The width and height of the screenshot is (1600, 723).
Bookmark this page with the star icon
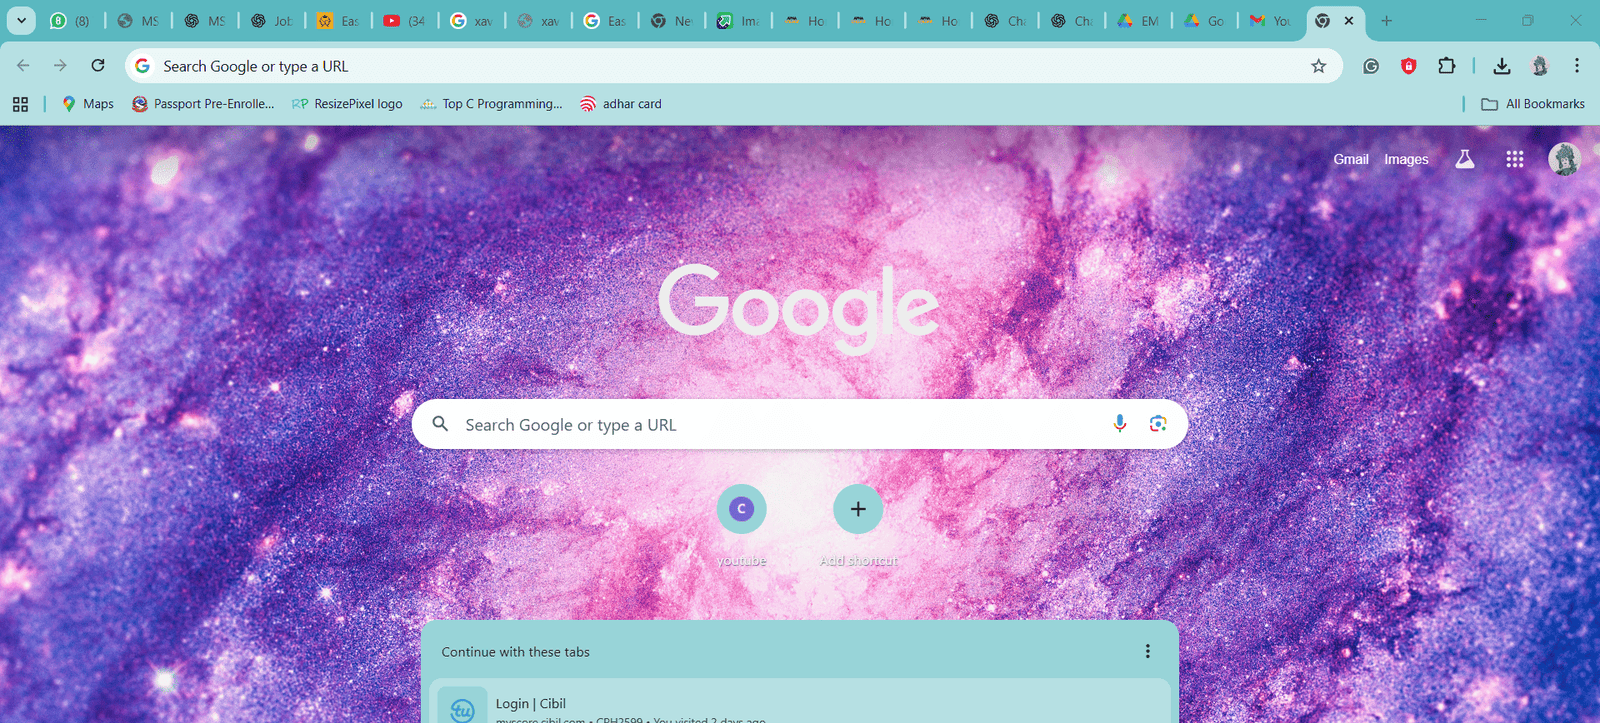coord(1318,66)
